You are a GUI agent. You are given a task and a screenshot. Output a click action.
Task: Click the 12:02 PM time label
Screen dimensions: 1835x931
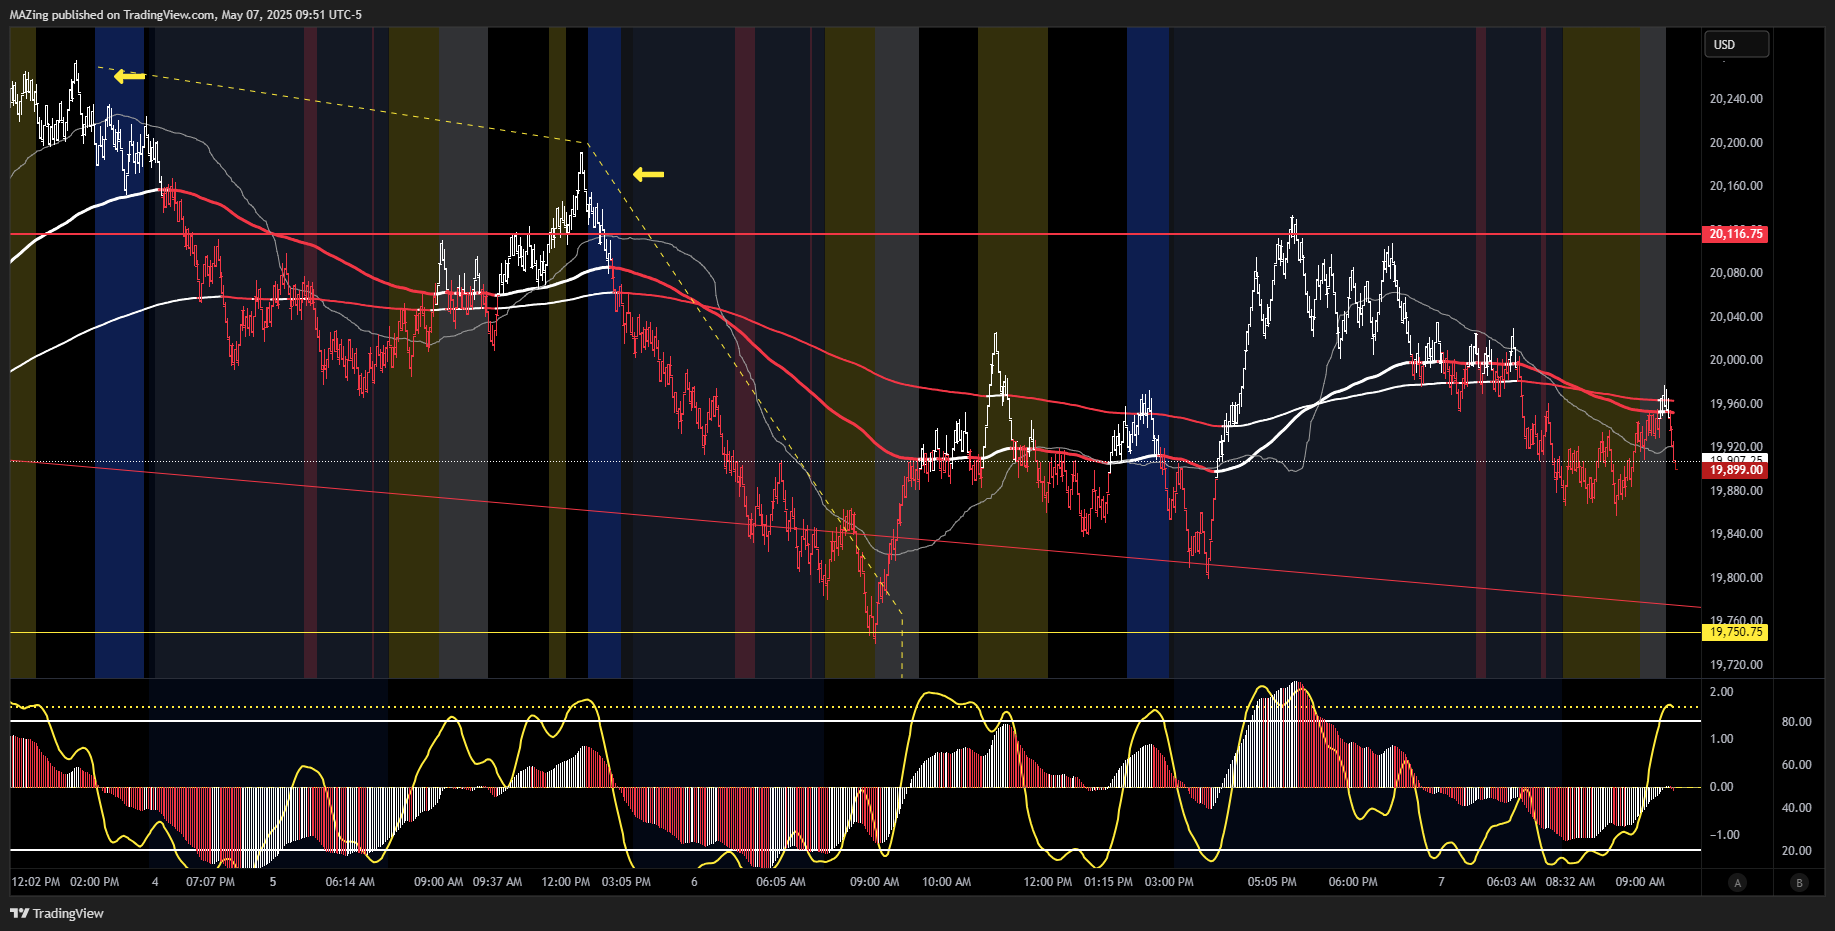click(x=35, y=882)
